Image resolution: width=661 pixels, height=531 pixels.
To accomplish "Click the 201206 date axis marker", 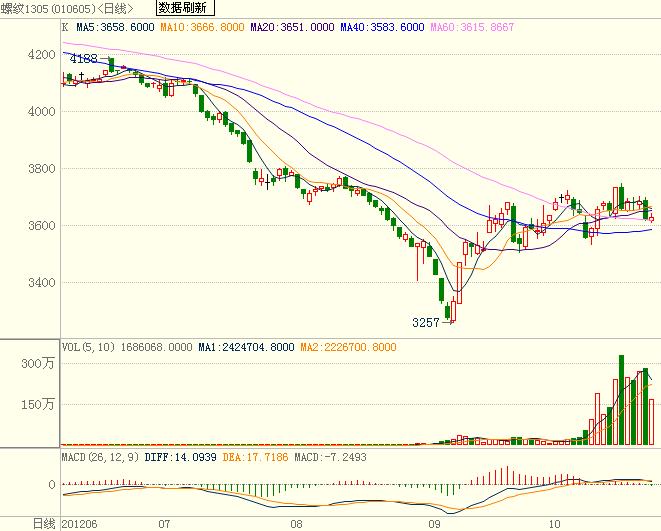I will (x=81, y=523).
